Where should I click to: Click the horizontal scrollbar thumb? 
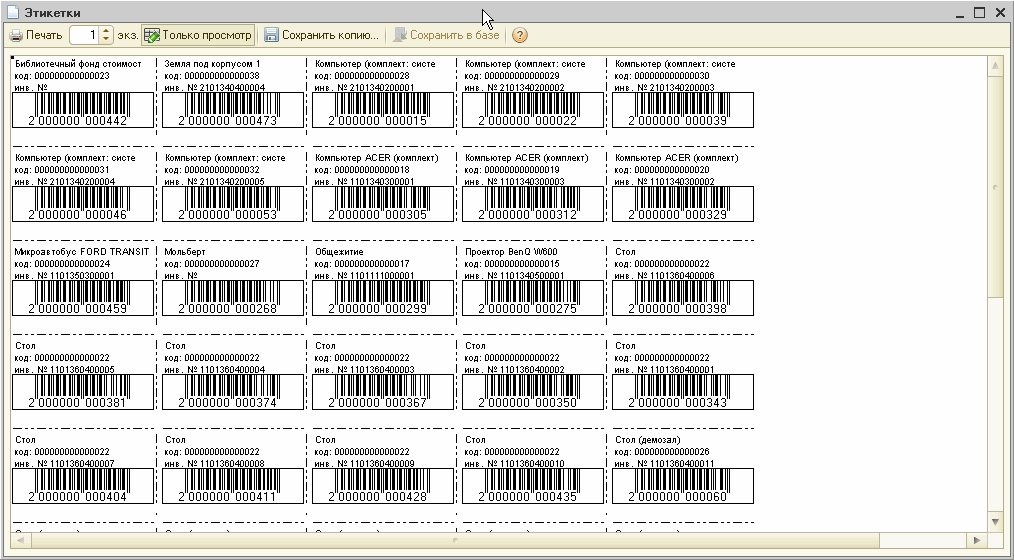pos(455,539)
